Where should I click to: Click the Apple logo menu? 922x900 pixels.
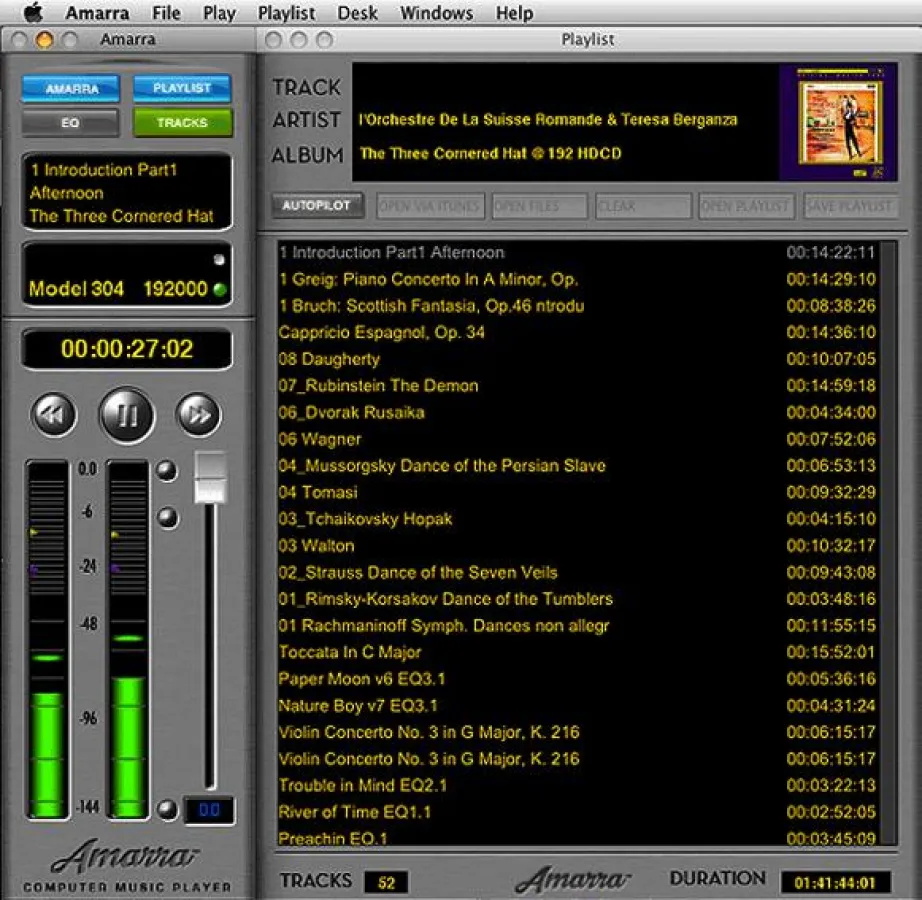[x=33, y=13]
